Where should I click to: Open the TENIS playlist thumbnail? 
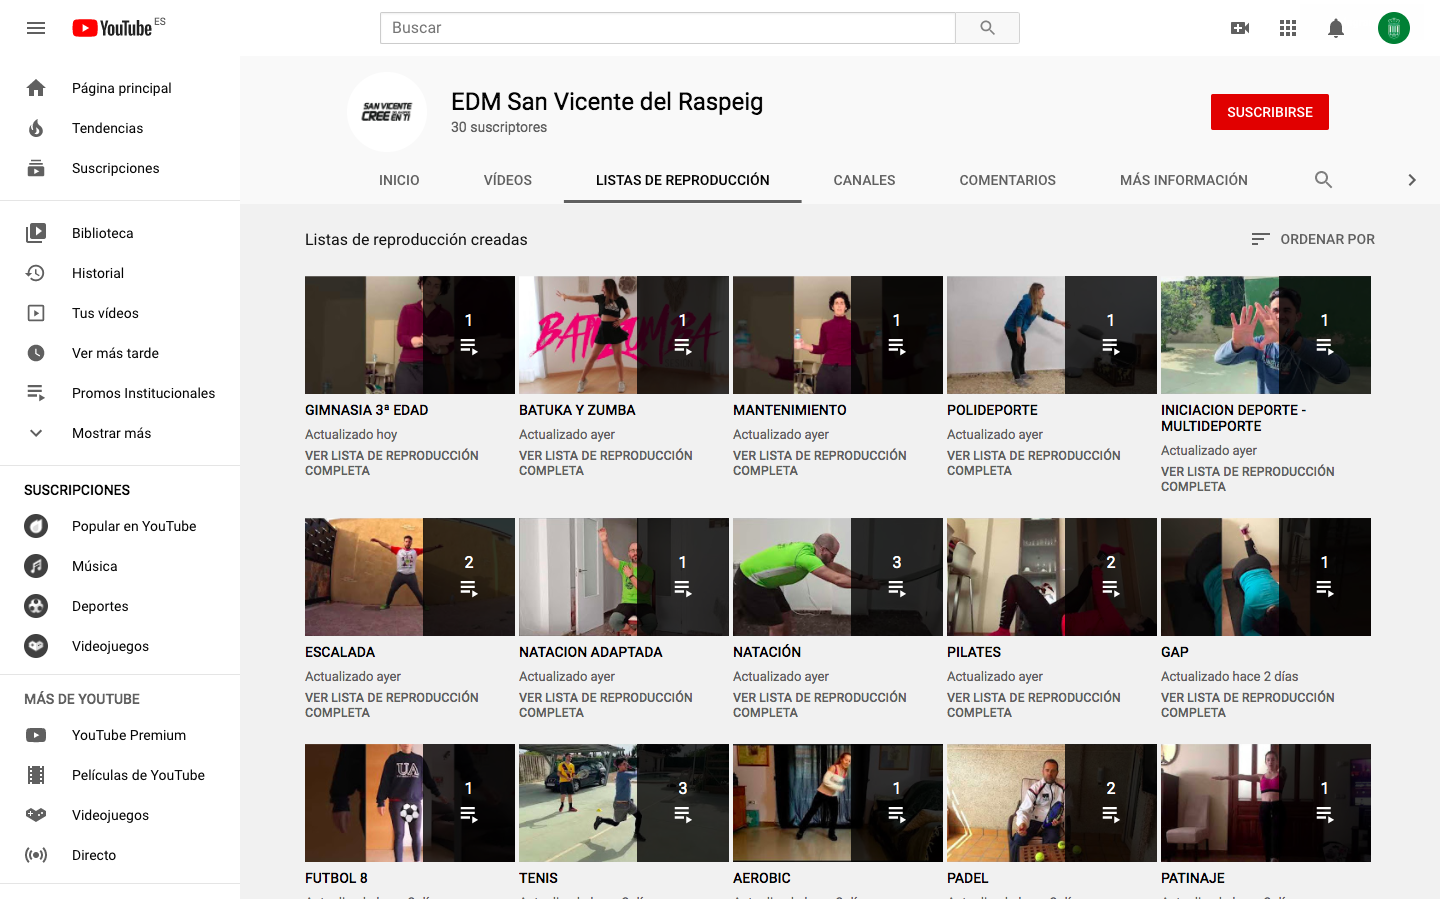tap(624, 803)
